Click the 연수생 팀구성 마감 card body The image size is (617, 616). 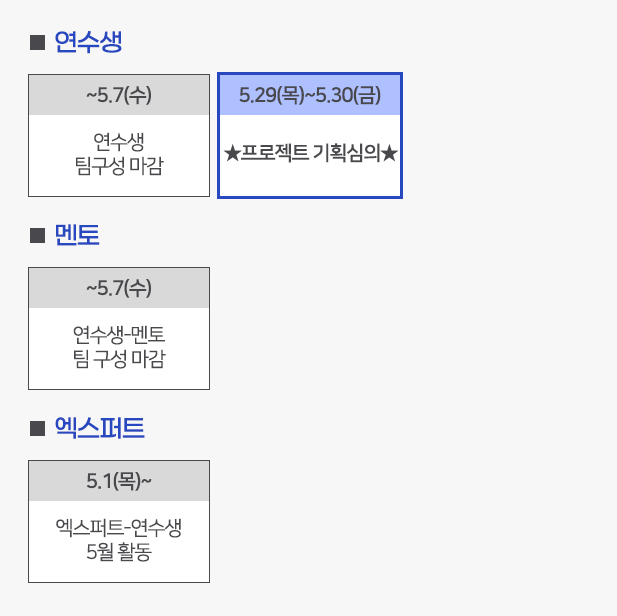119,155
